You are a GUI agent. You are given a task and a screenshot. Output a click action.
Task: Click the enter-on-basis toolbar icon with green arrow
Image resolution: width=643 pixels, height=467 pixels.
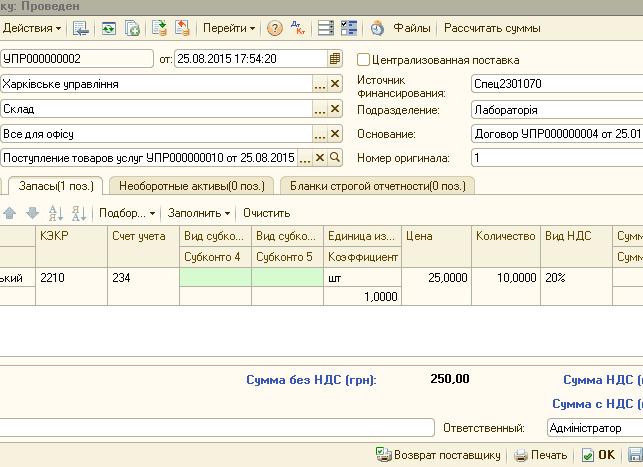[x=159, y=28]
